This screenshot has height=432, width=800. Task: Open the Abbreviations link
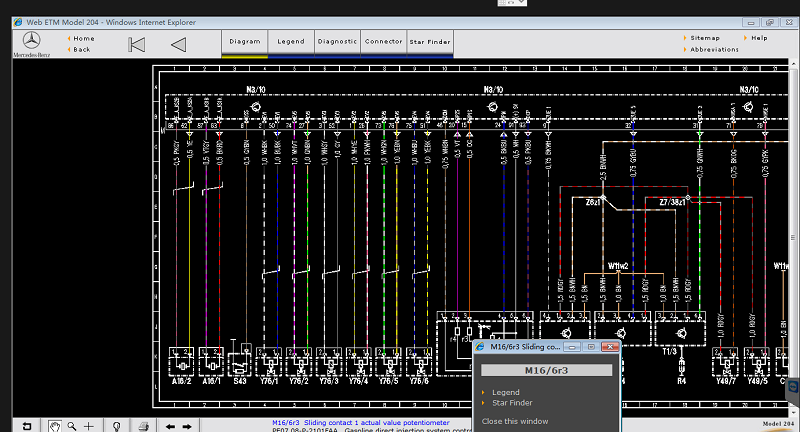714,49
